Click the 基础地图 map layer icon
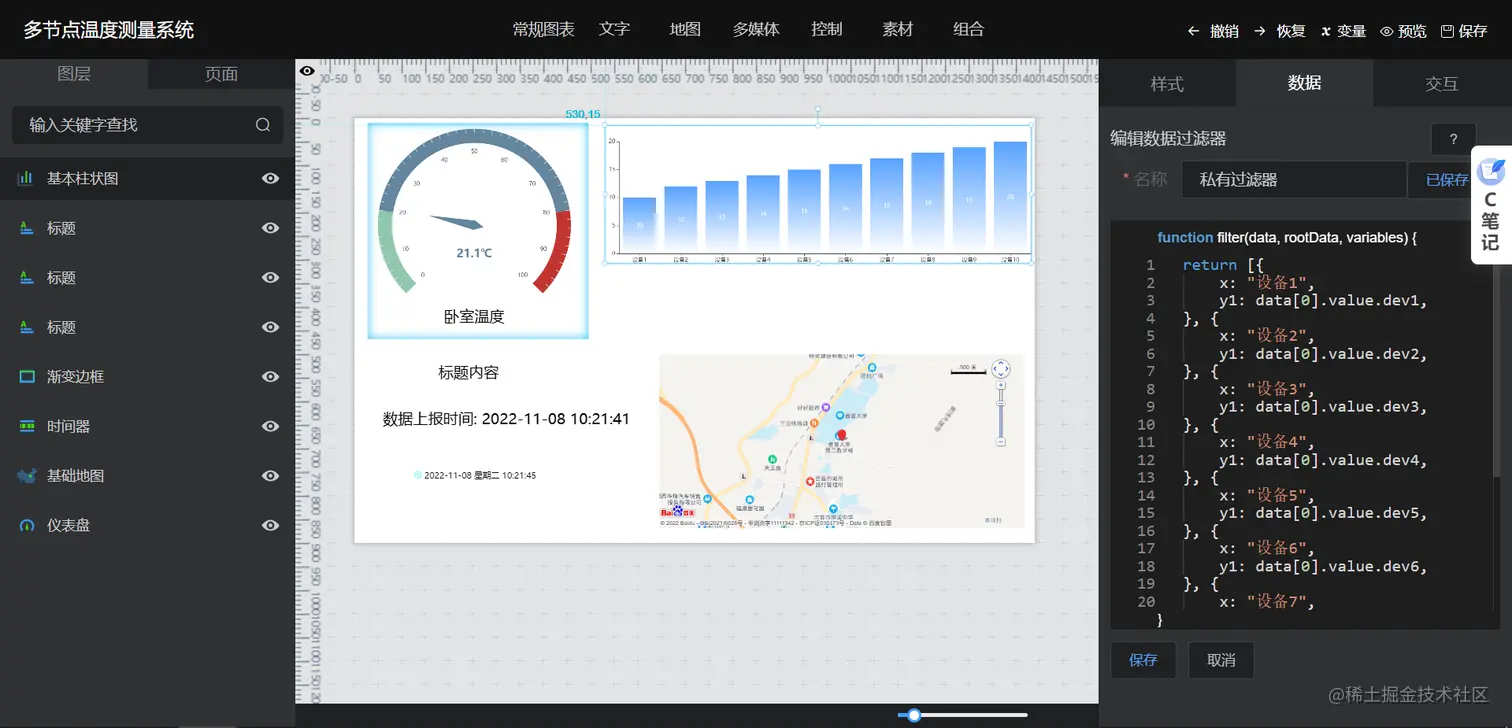The width and height of the screenshot is (1512, 728). [27, 476]
